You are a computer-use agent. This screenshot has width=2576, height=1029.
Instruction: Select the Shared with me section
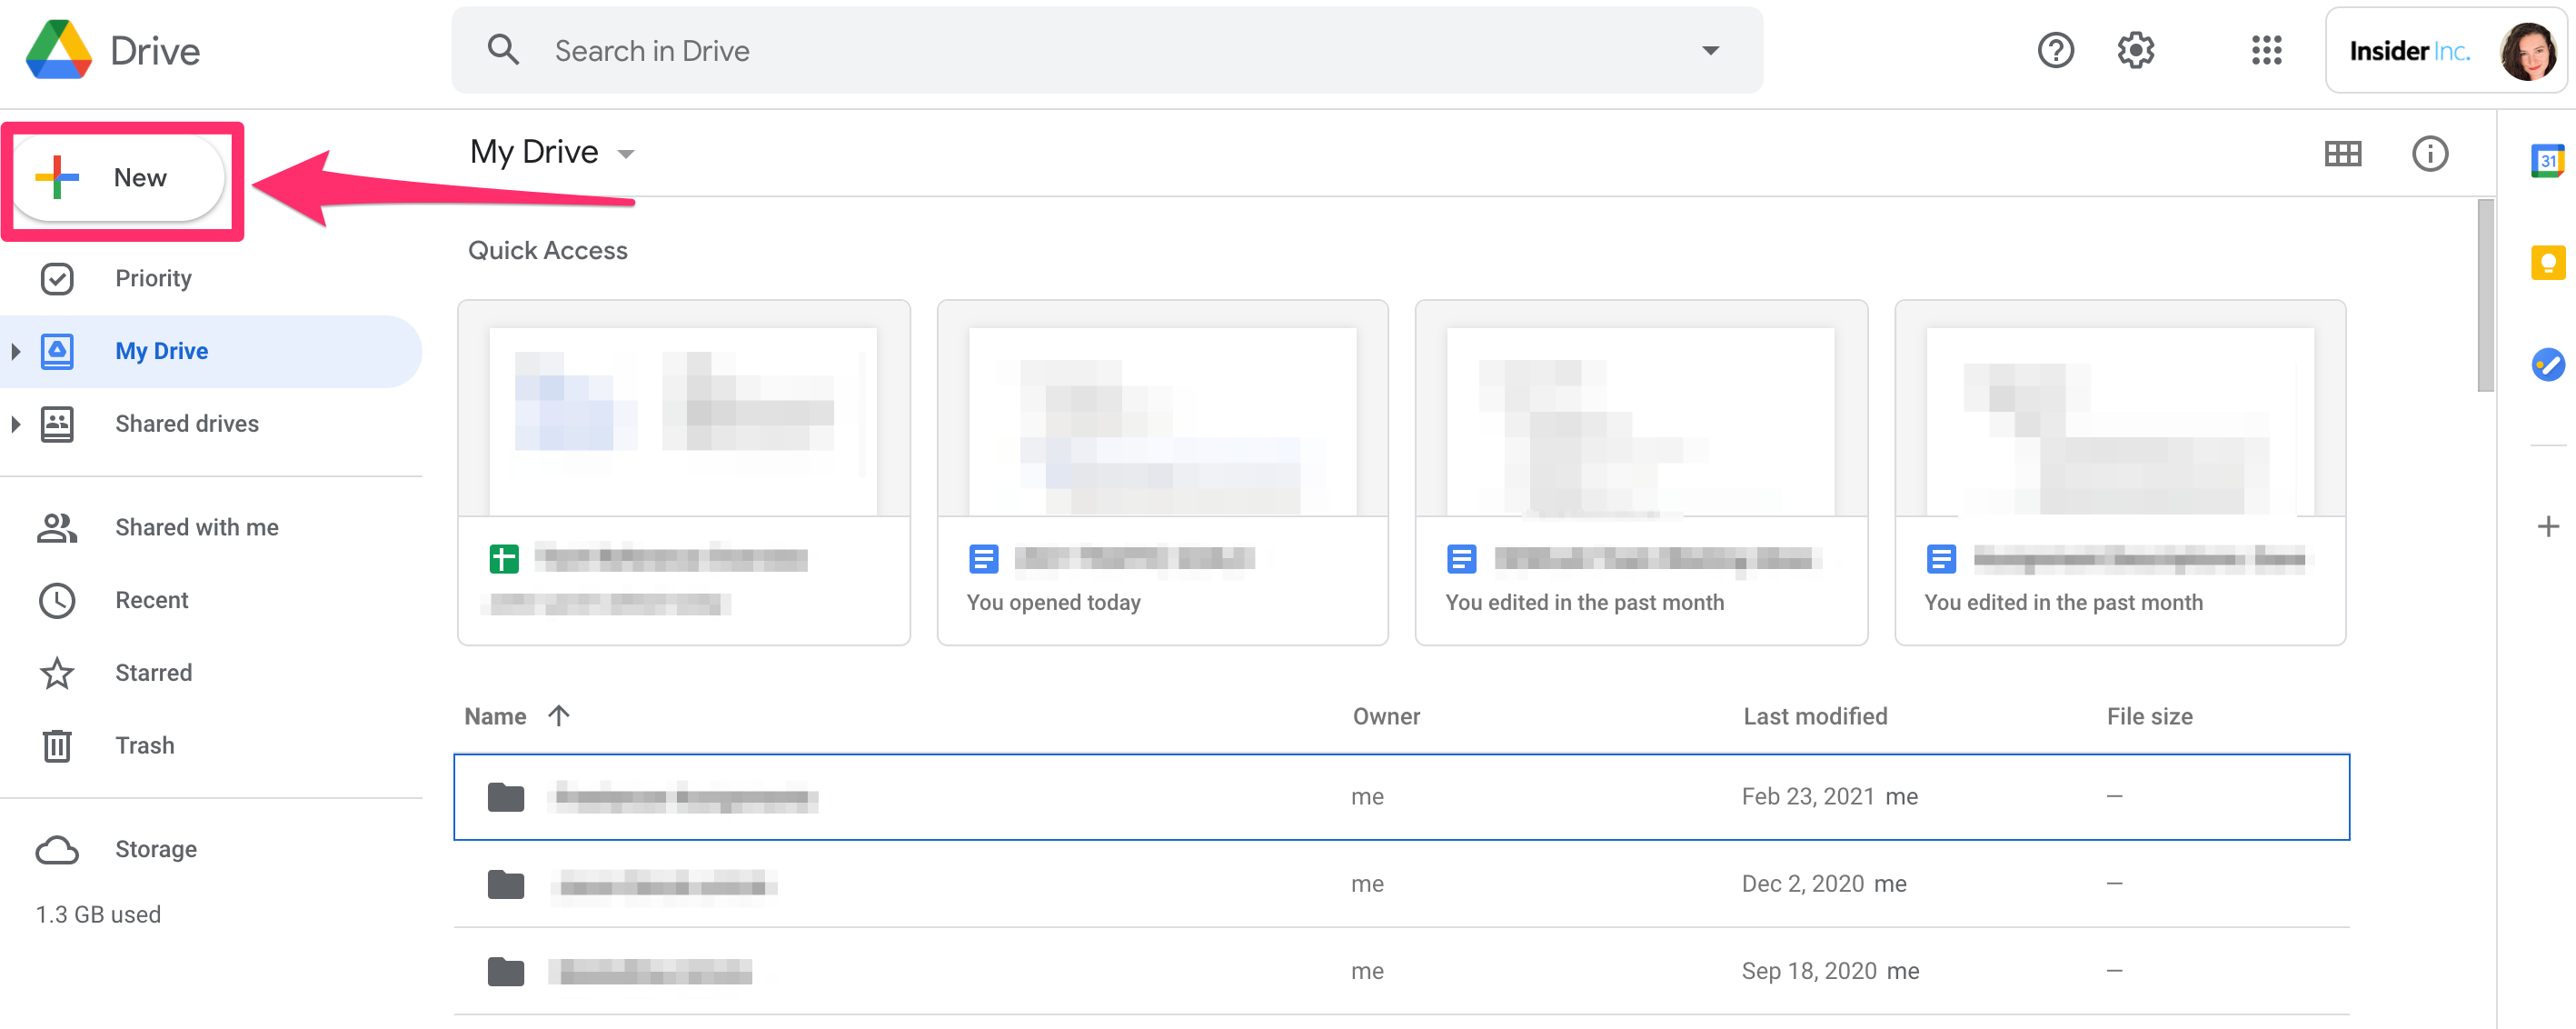pos(194,526)
